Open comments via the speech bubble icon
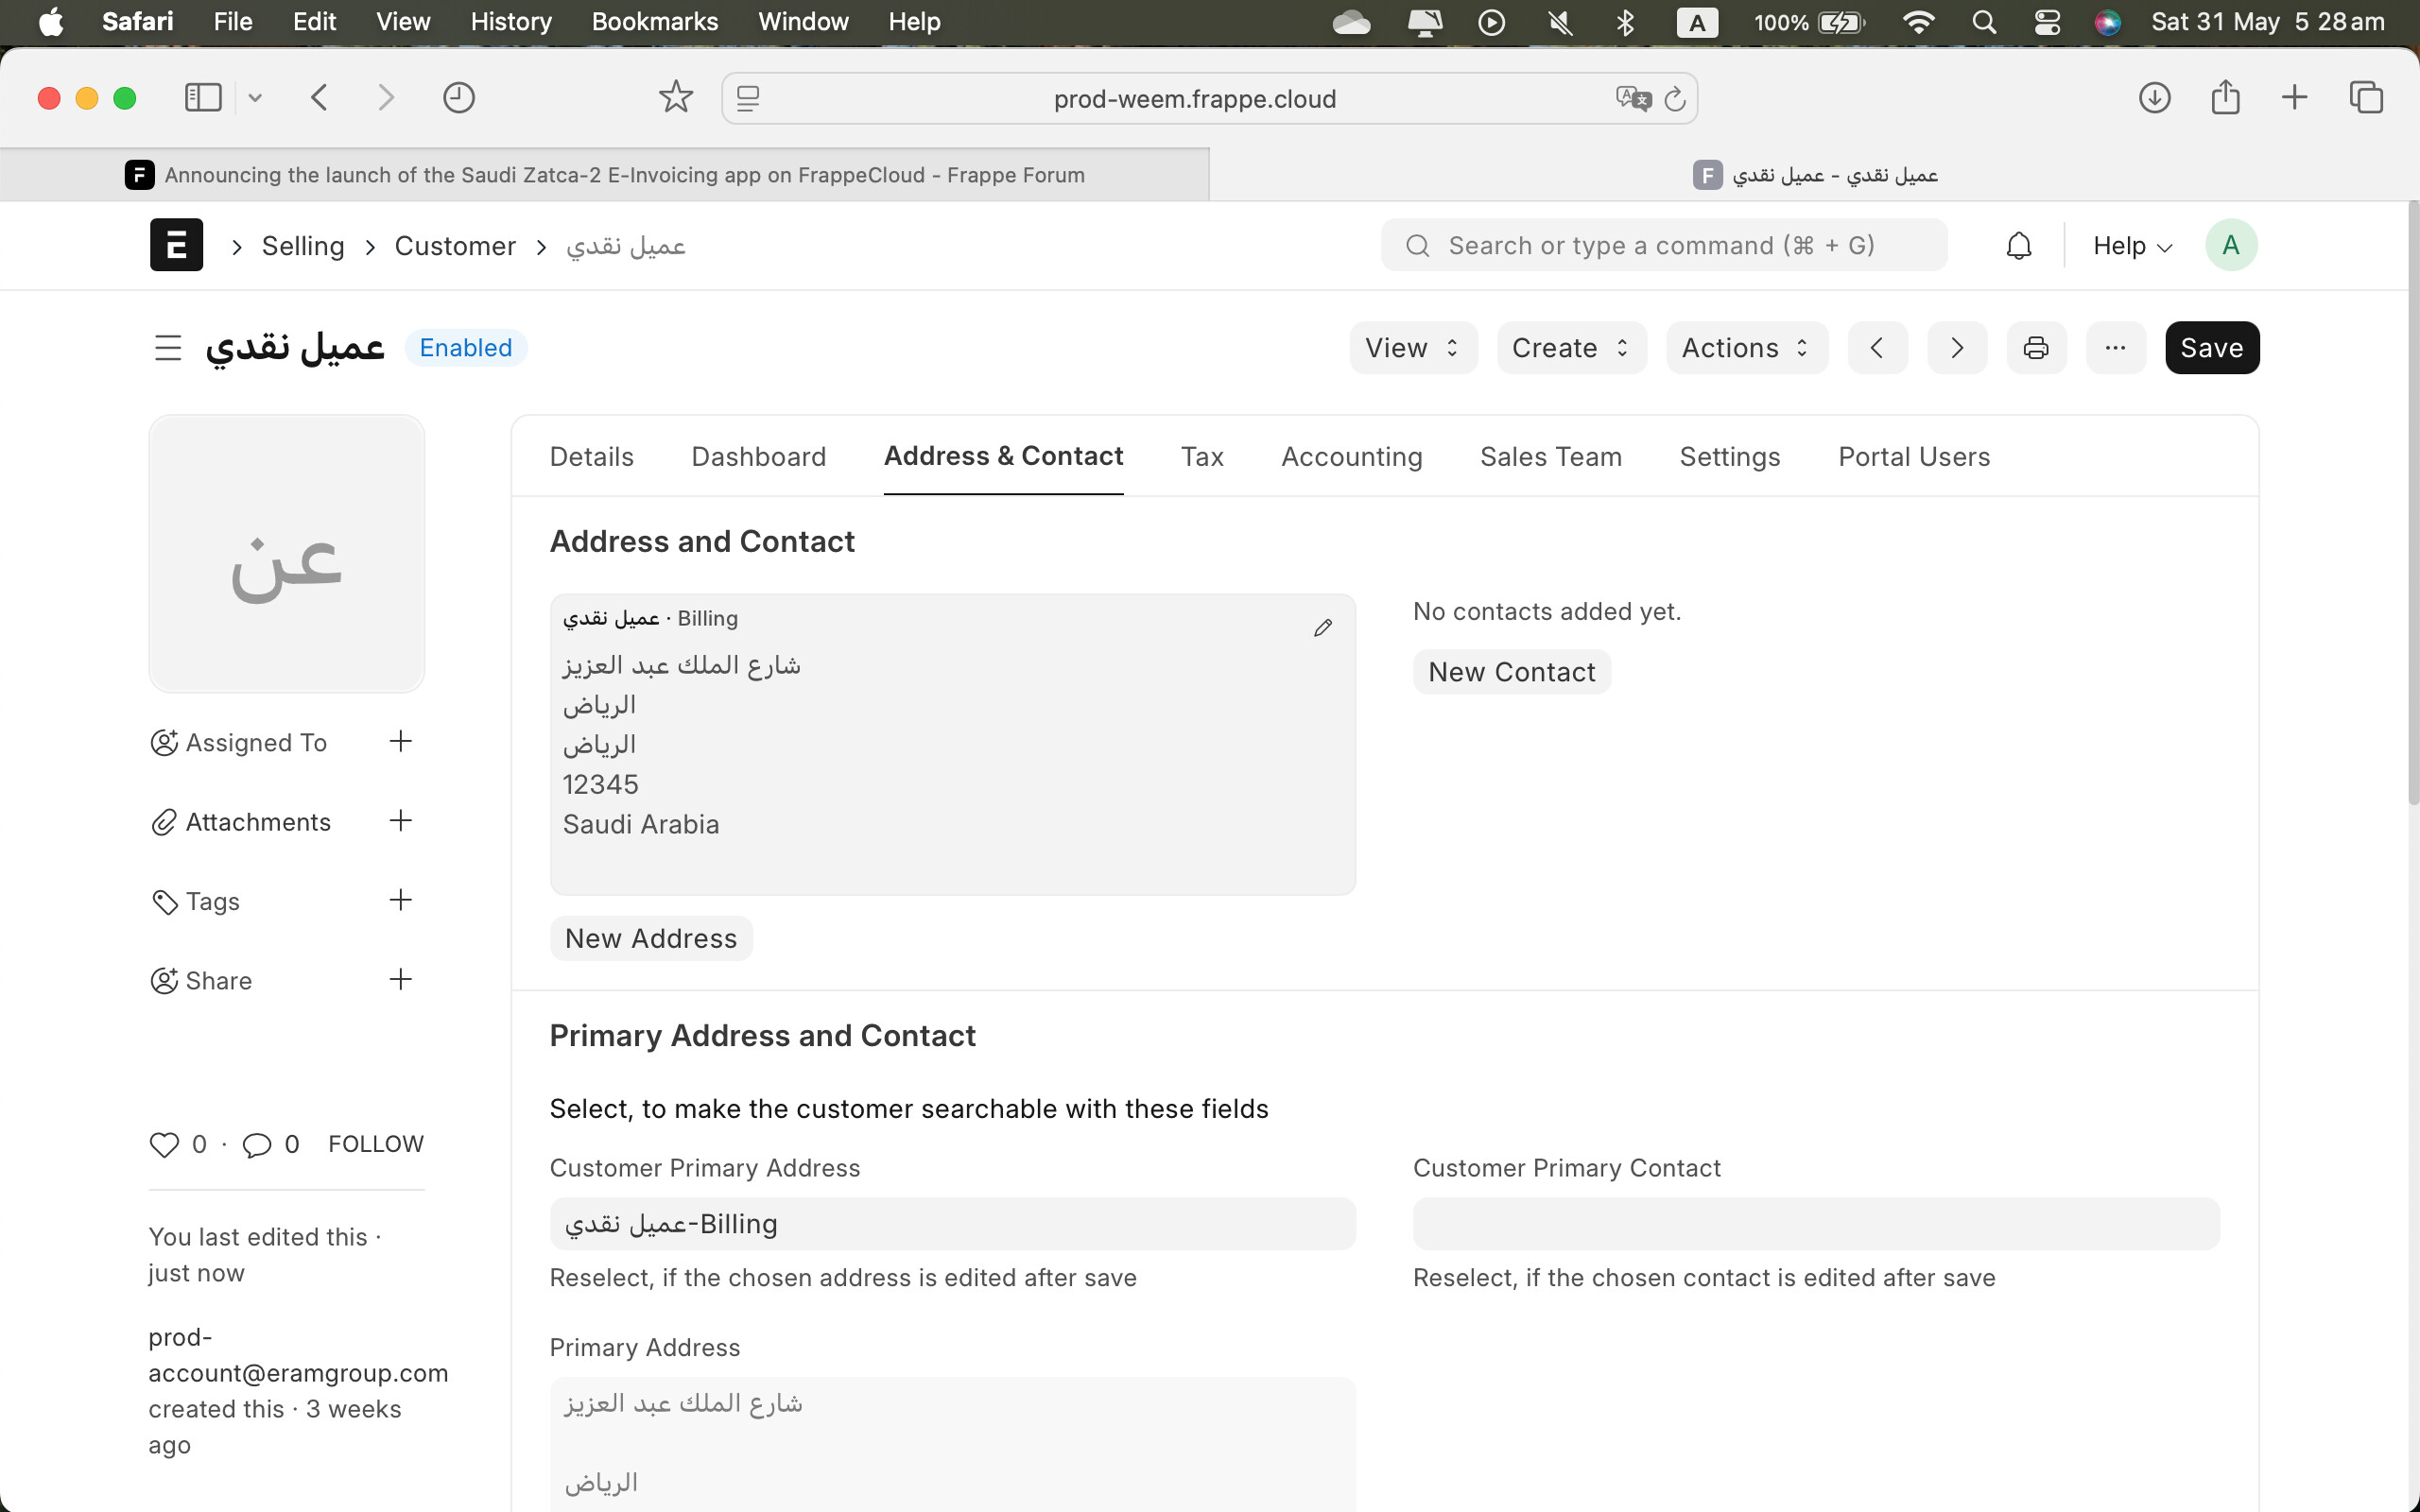The image size is (2420, 1512). click(257, 1144)
